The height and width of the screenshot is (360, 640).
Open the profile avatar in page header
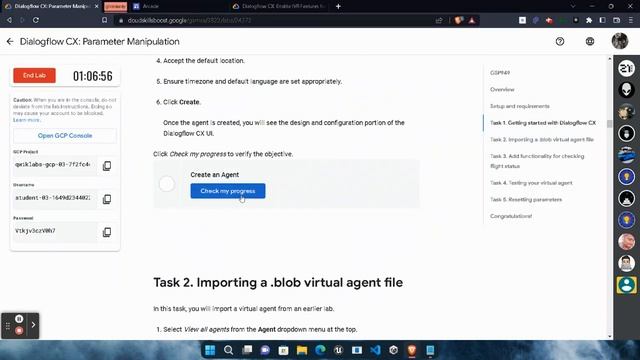(620, 41)
